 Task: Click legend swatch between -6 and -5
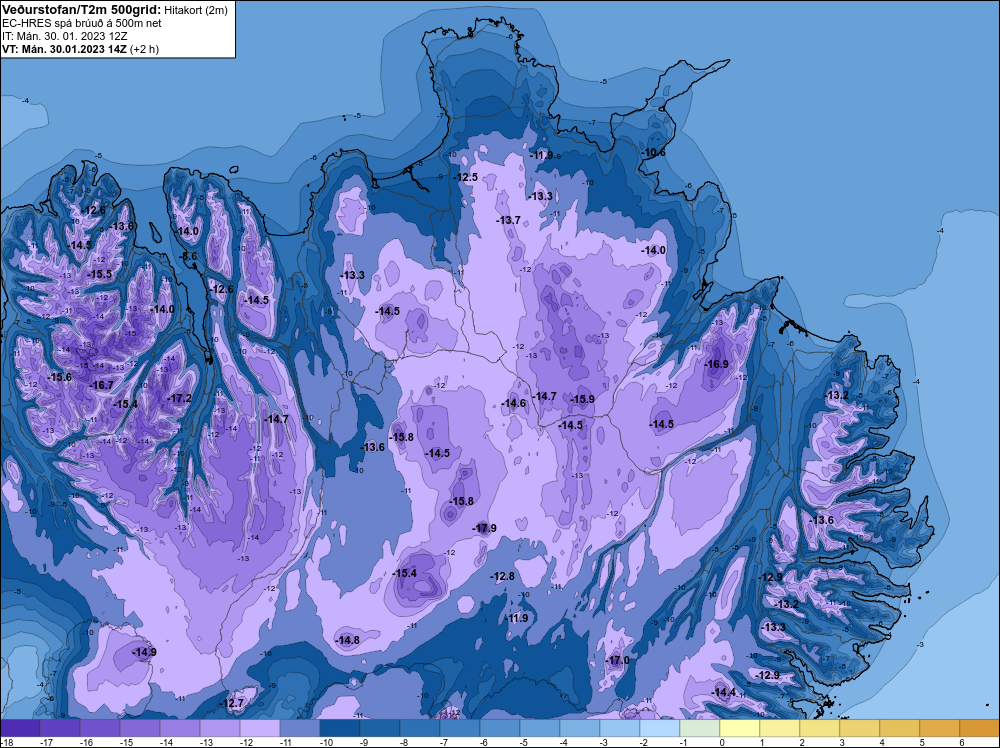click(x=500, y=728)
